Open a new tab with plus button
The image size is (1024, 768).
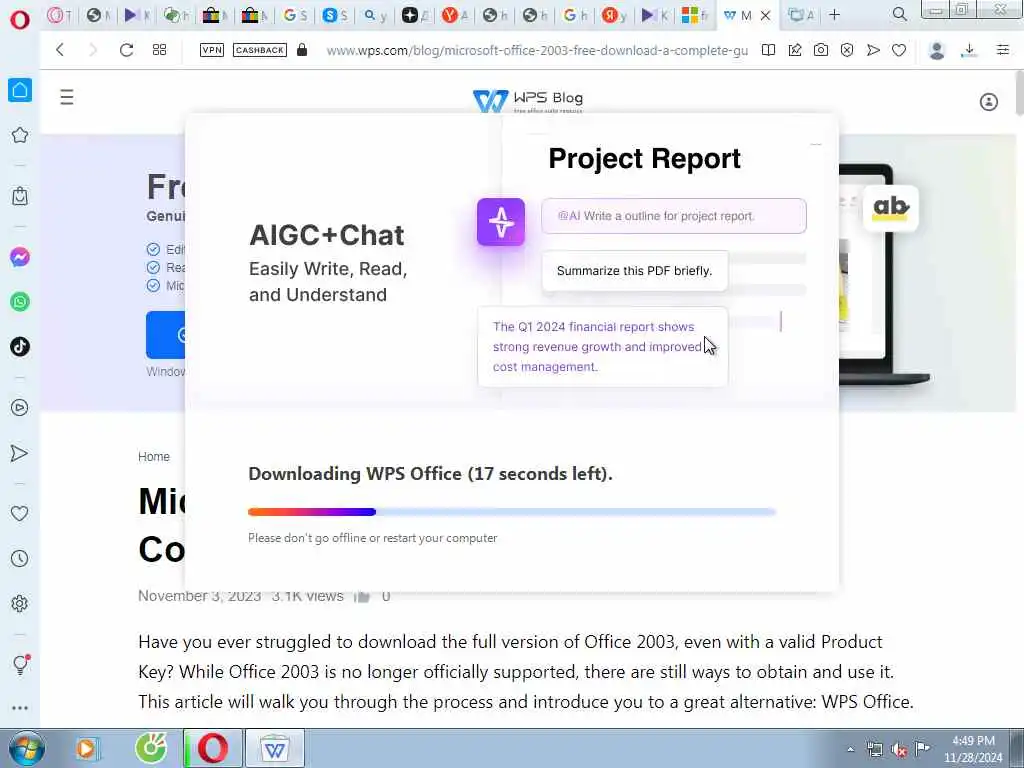point(835,14)
